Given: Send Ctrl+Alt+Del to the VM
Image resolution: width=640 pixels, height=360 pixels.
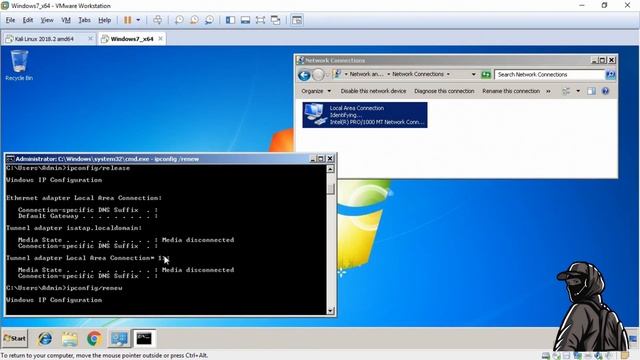Looking at the screenshot, I should (x=158, y=20).
